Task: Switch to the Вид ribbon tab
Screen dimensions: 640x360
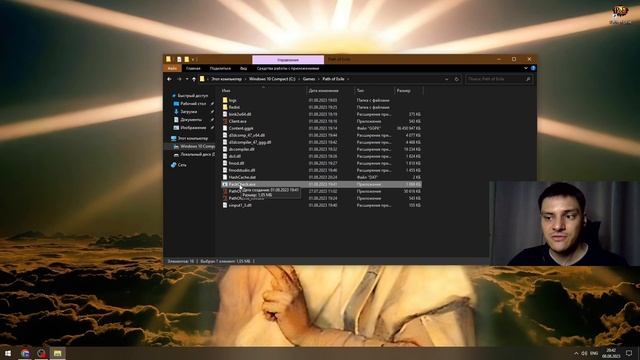Action: [x=244, y=68]
